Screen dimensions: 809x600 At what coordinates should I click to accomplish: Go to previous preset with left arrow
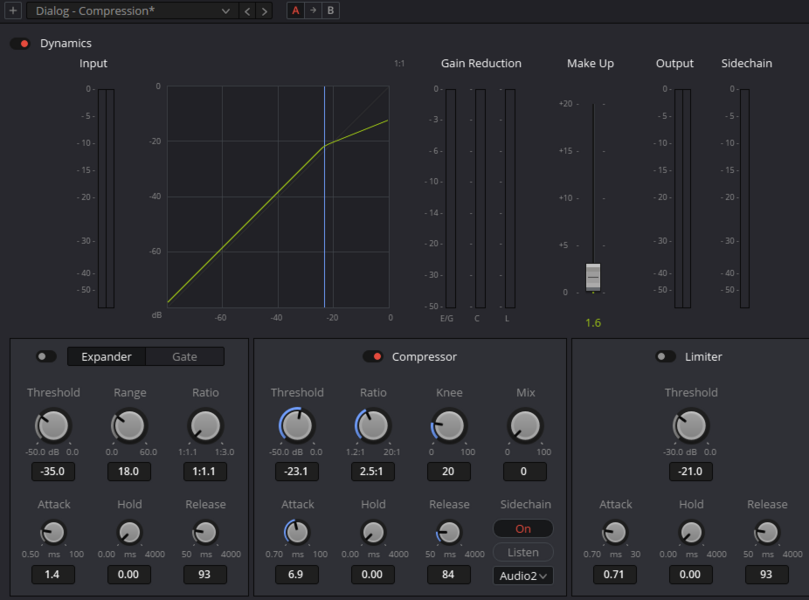(248, 11)
